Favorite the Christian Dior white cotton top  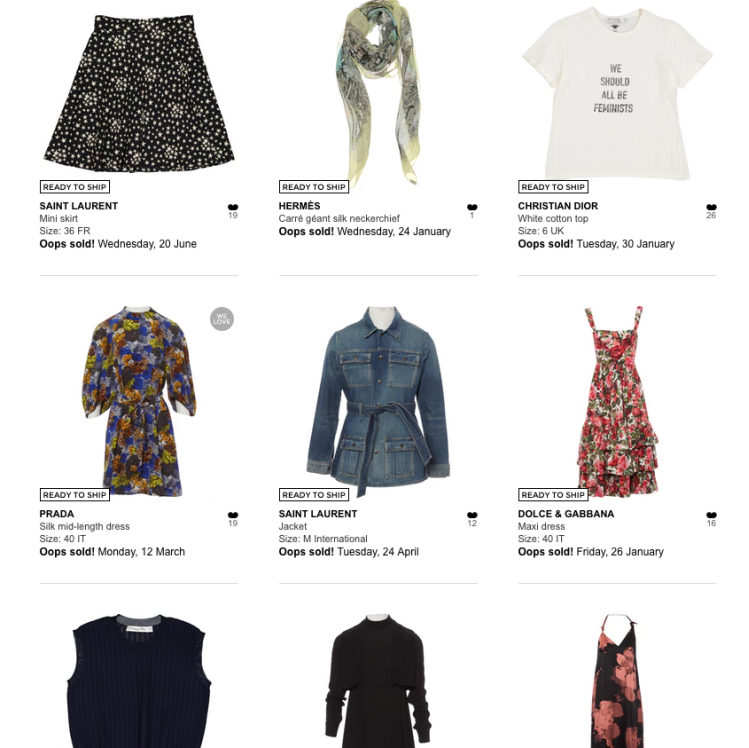click(711, 207)
